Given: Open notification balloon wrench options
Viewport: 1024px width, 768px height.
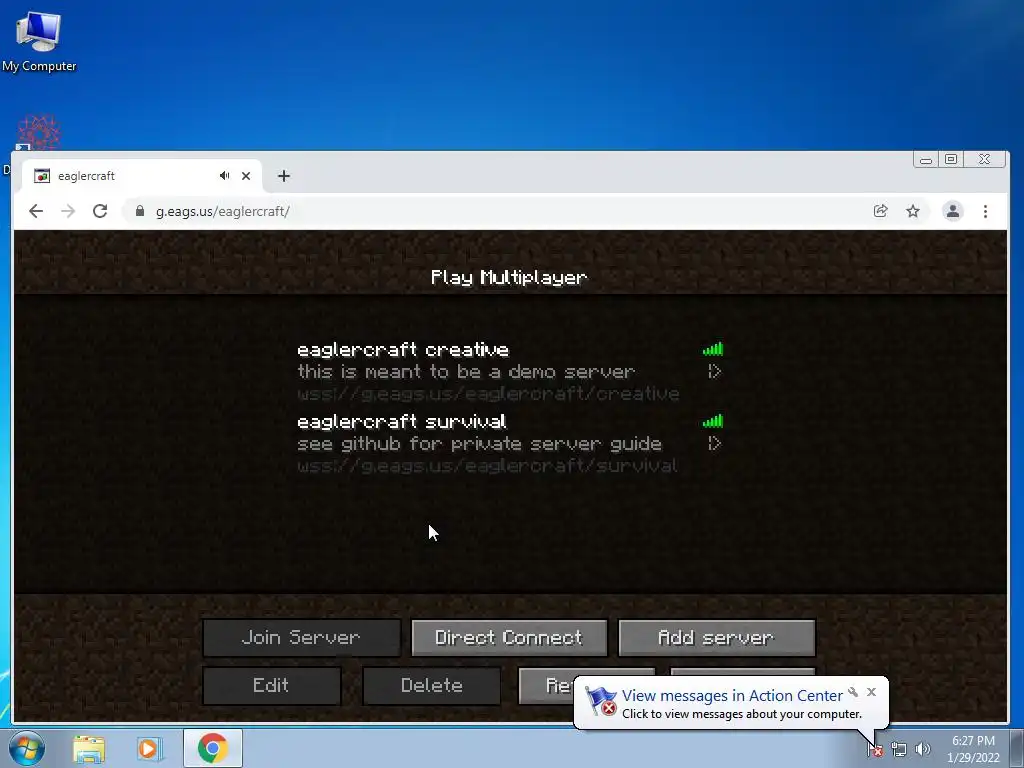Looking at the screenshot, I should click(x=853, y=692).
